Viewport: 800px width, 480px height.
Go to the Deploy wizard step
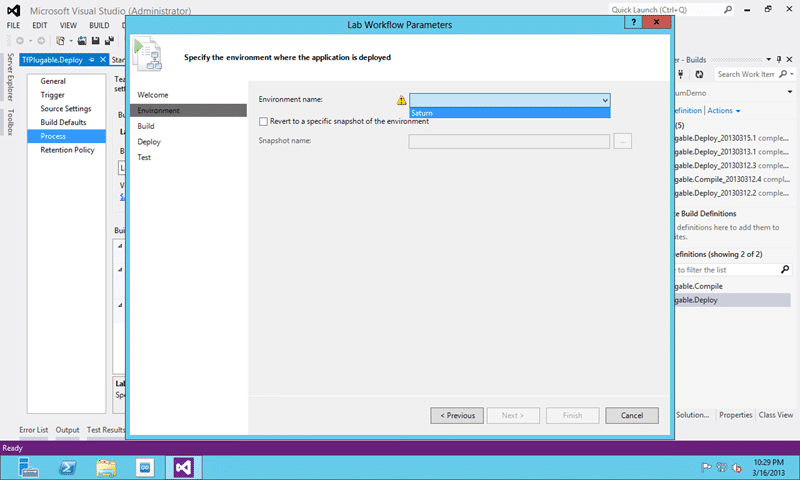pyautogui.click(x=149, y=142)
